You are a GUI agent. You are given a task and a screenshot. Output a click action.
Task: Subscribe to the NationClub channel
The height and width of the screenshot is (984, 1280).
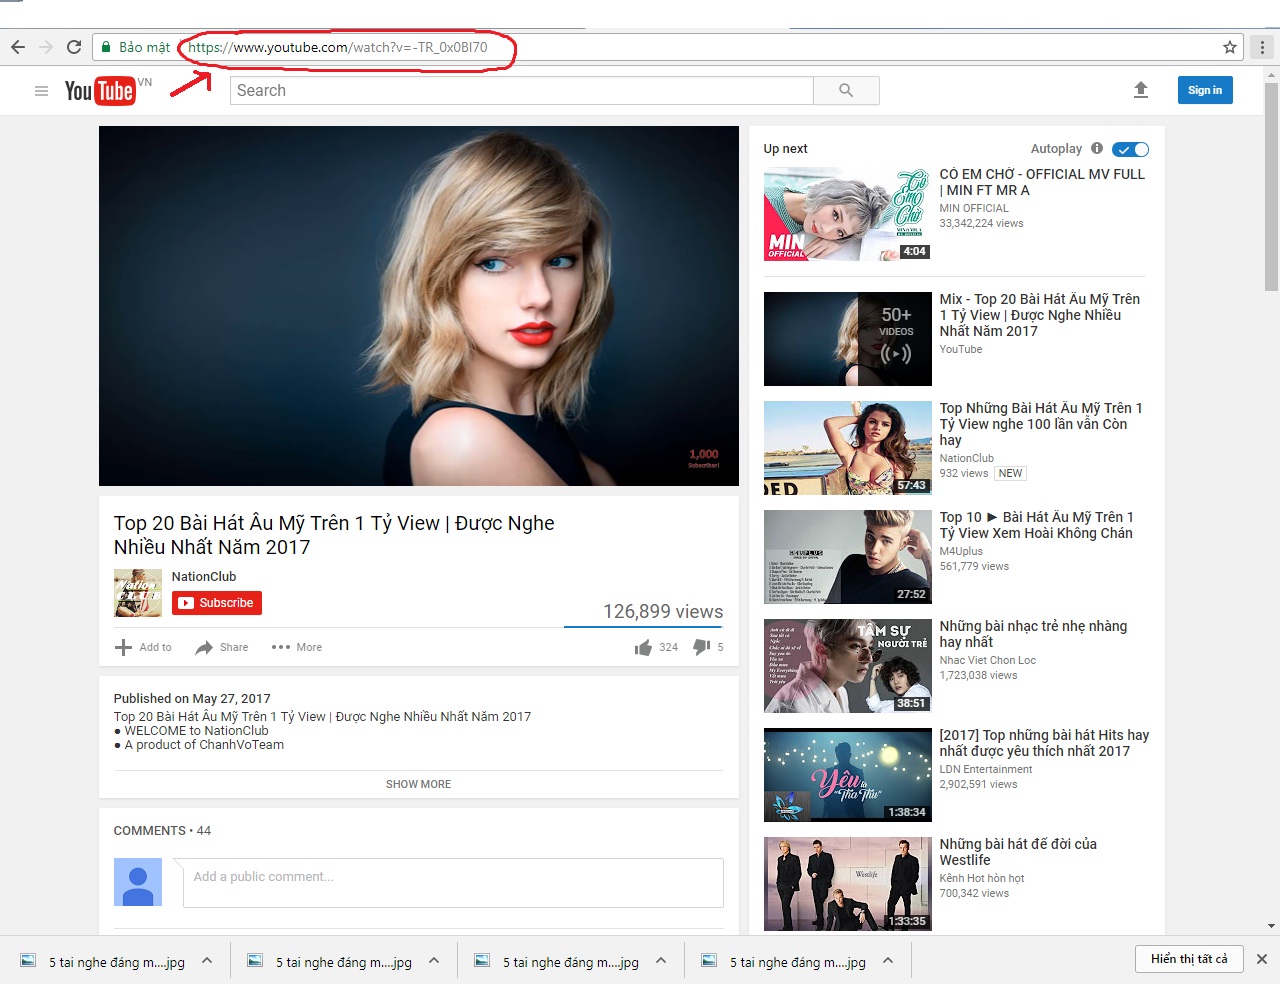coord(216,603)
